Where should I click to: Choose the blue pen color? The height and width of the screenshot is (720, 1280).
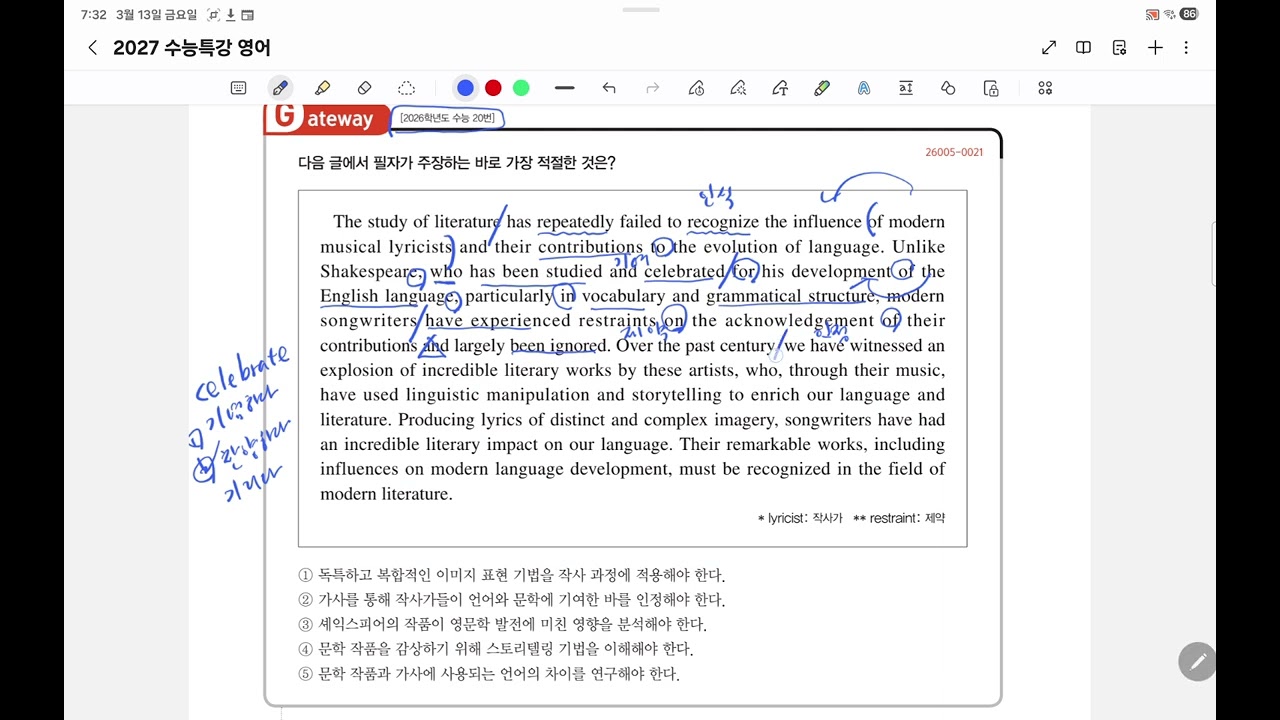coord(465,88)
